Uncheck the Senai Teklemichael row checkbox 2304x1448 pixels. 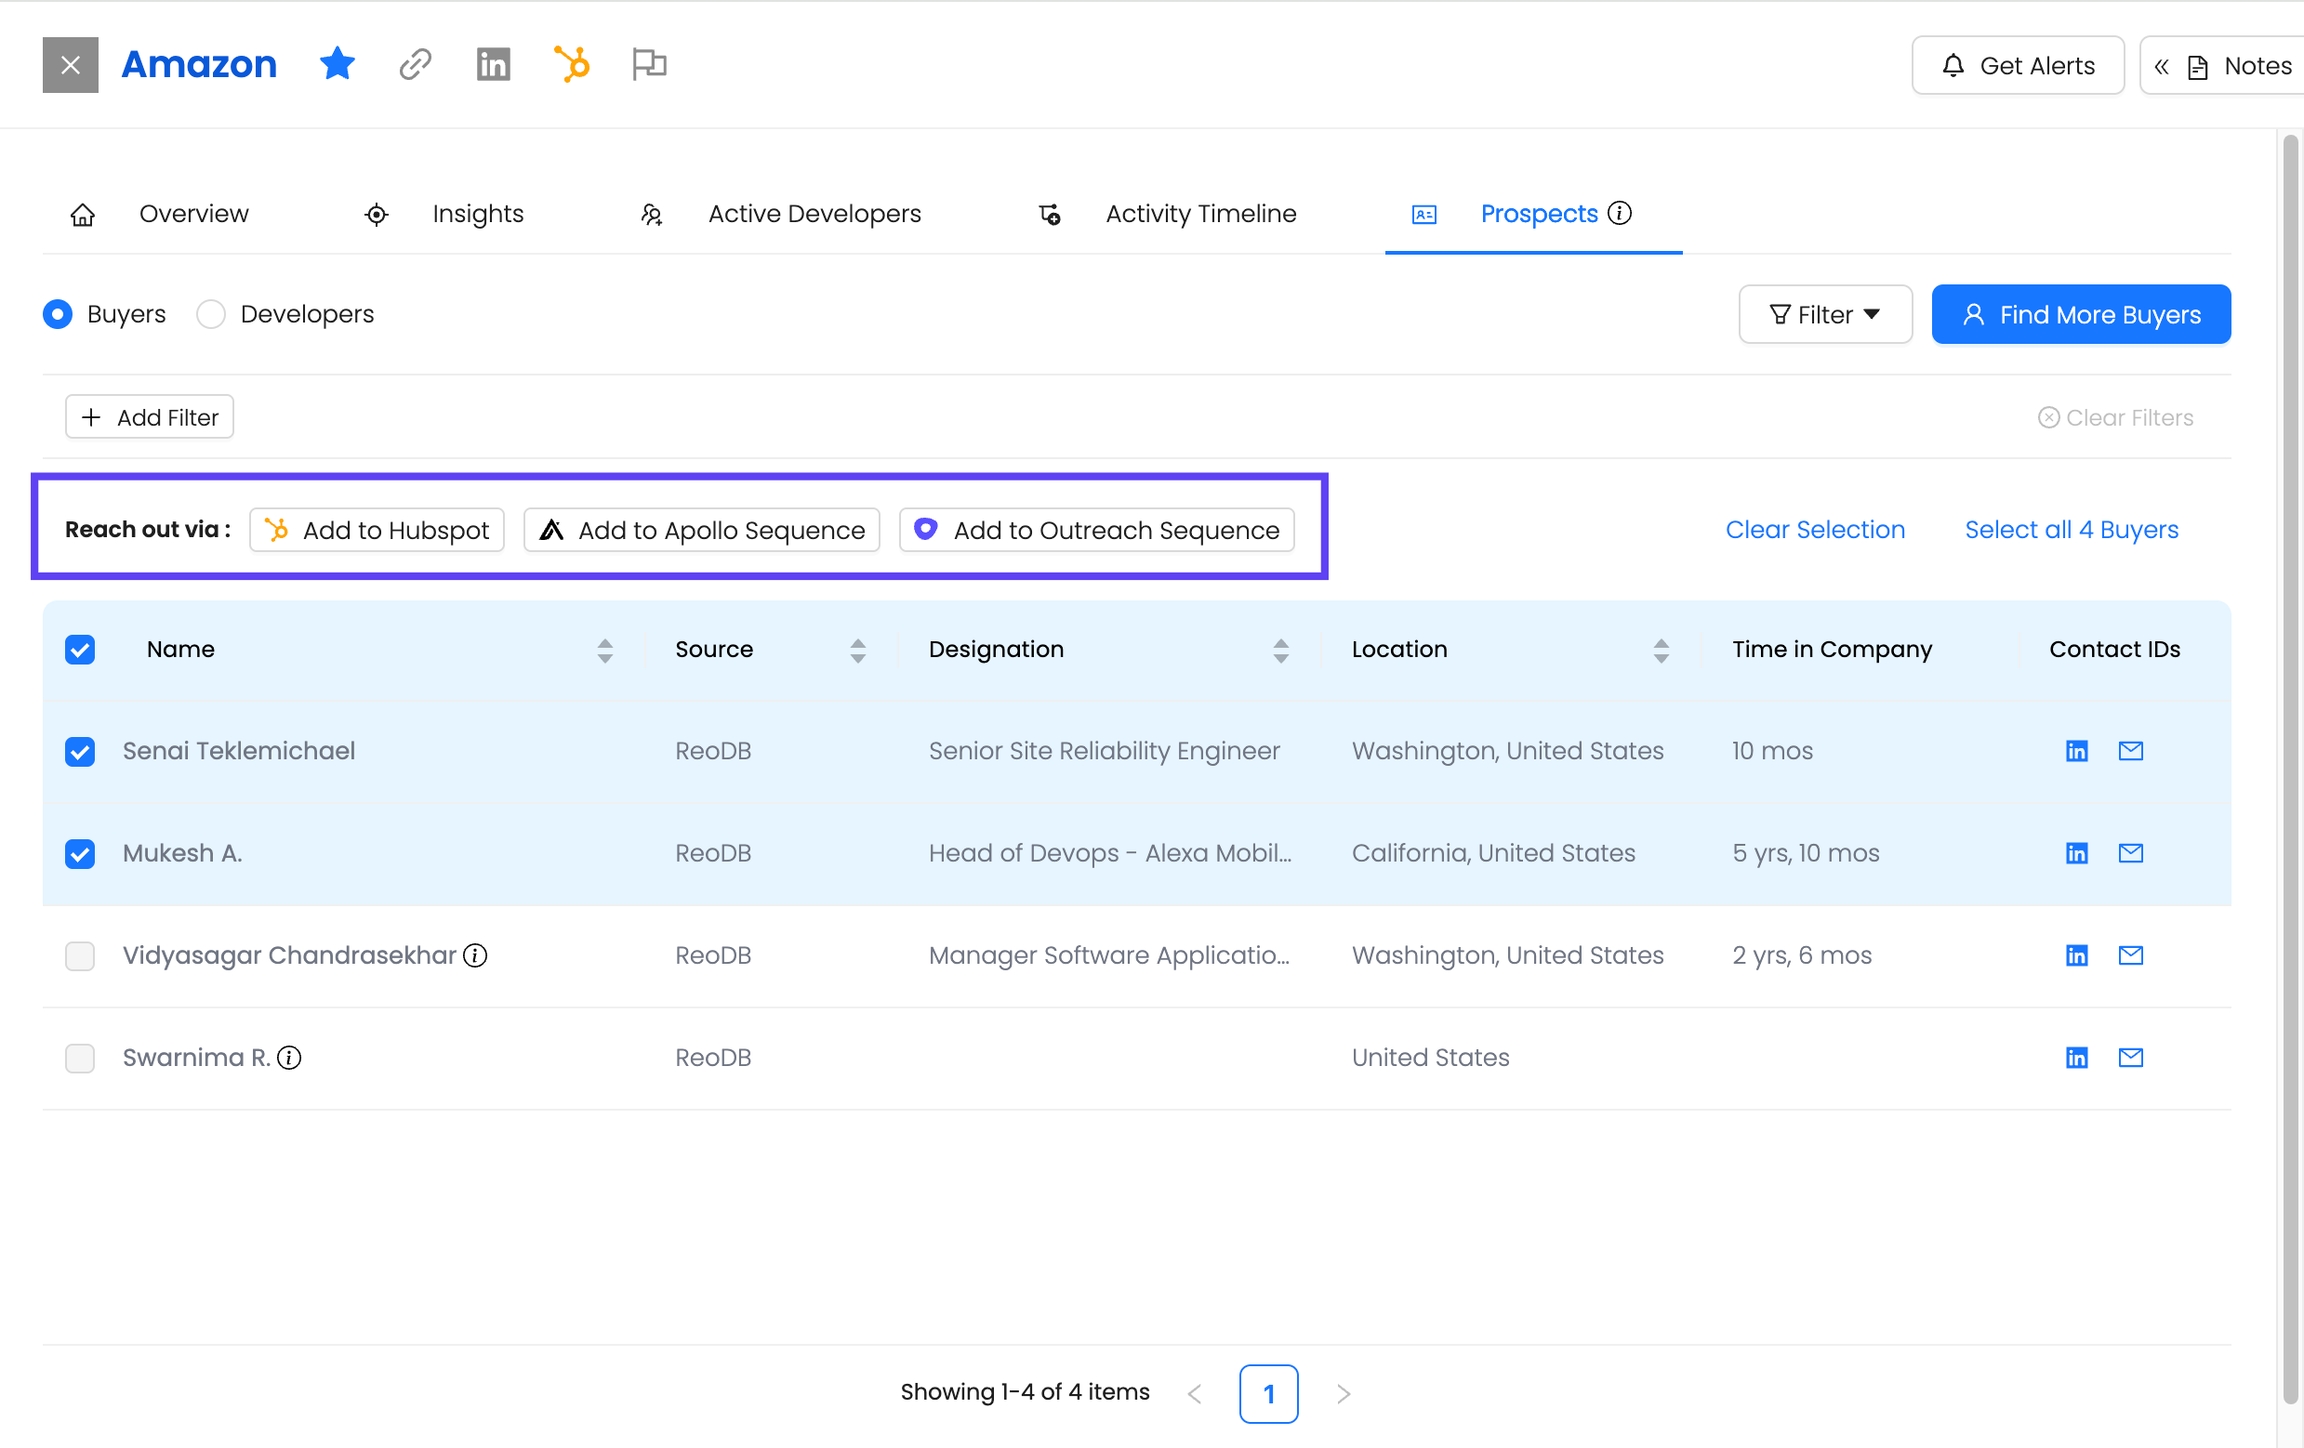[x=80, y=751]
